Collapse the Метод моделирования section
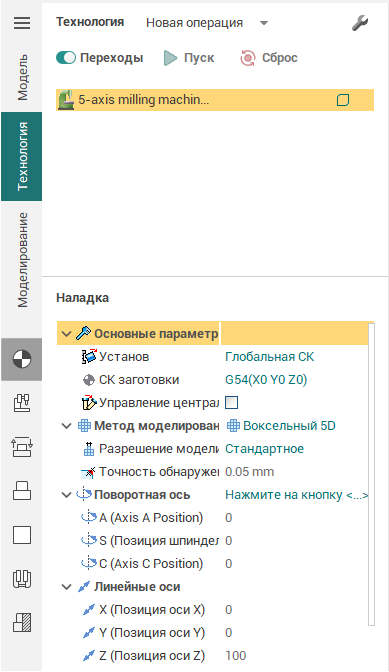389x672 pixels. (x=66, y=426)
